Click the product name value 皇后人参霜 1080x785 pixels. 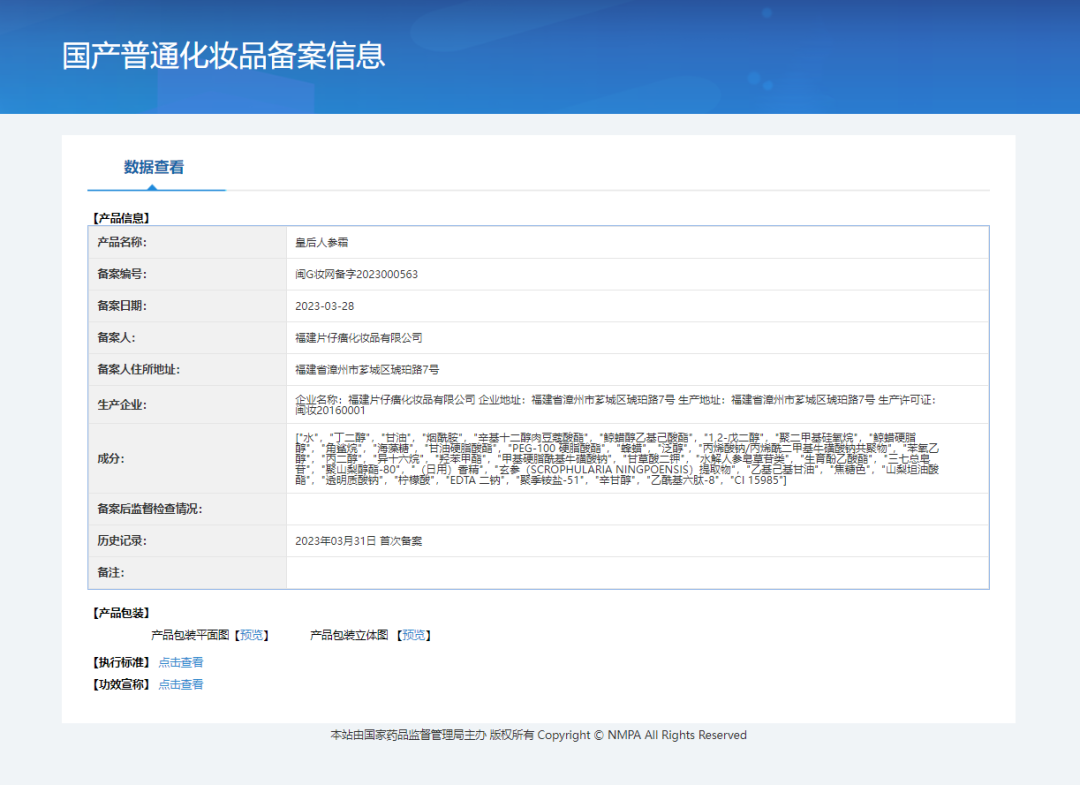322,242
